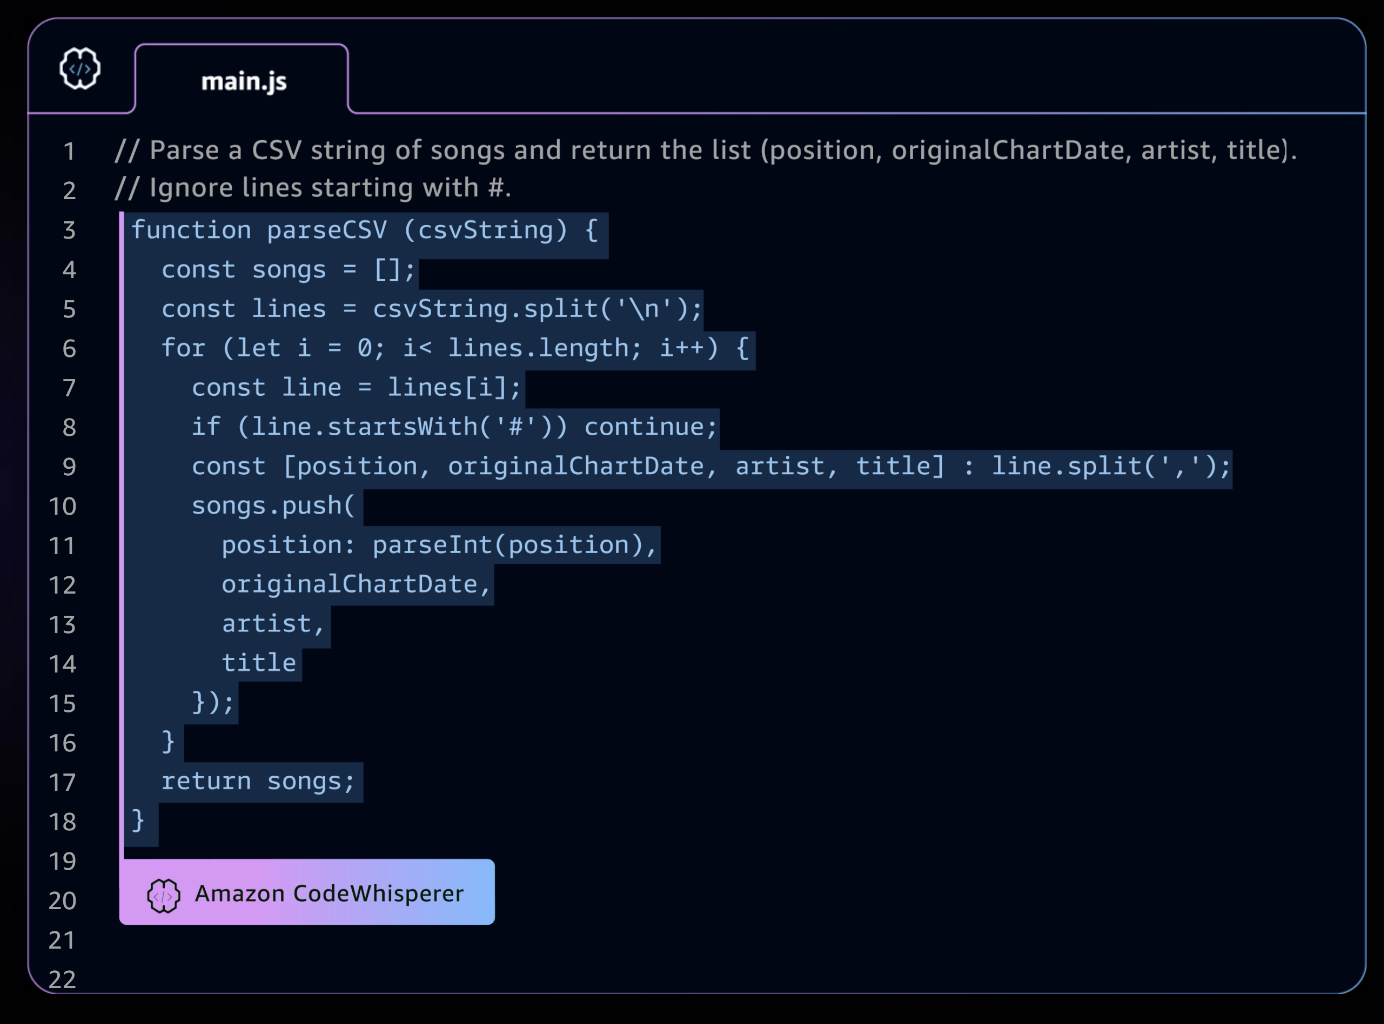Click the line "const songs = [];"
Screen dimensions: 1384x1024
pos(288,270)
